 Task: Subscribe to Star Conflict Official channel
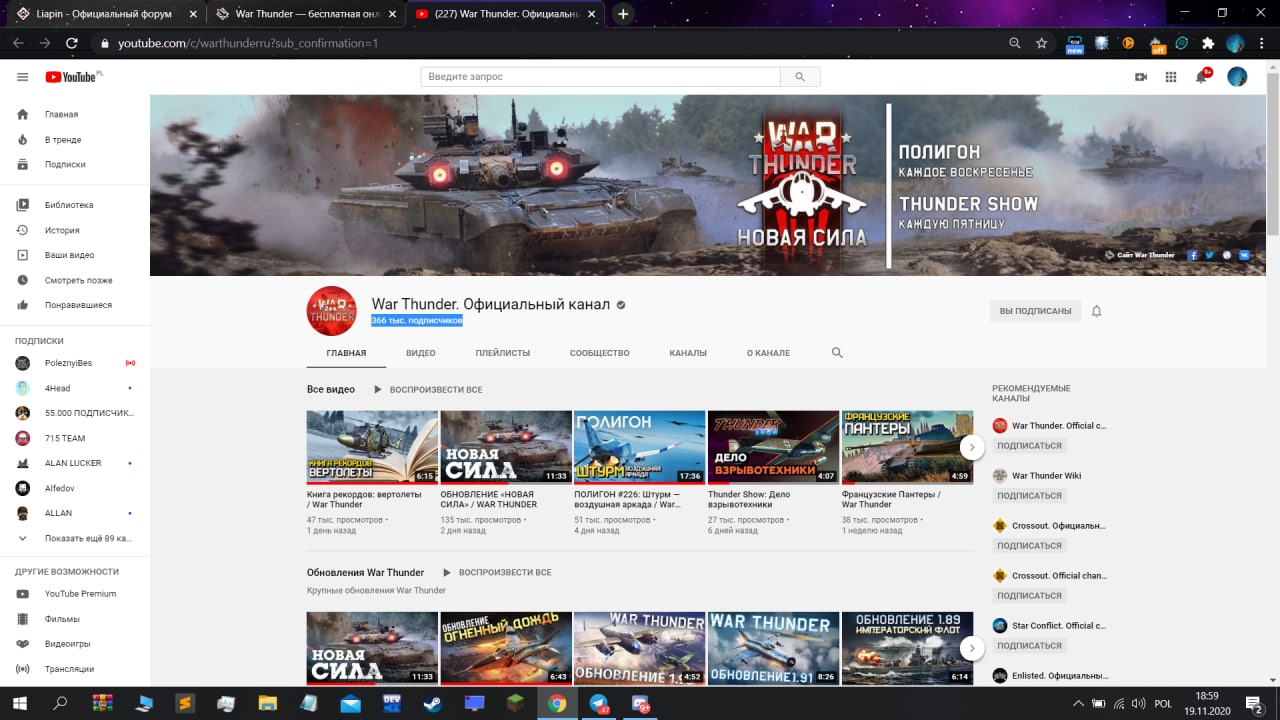coord(1029,645)
